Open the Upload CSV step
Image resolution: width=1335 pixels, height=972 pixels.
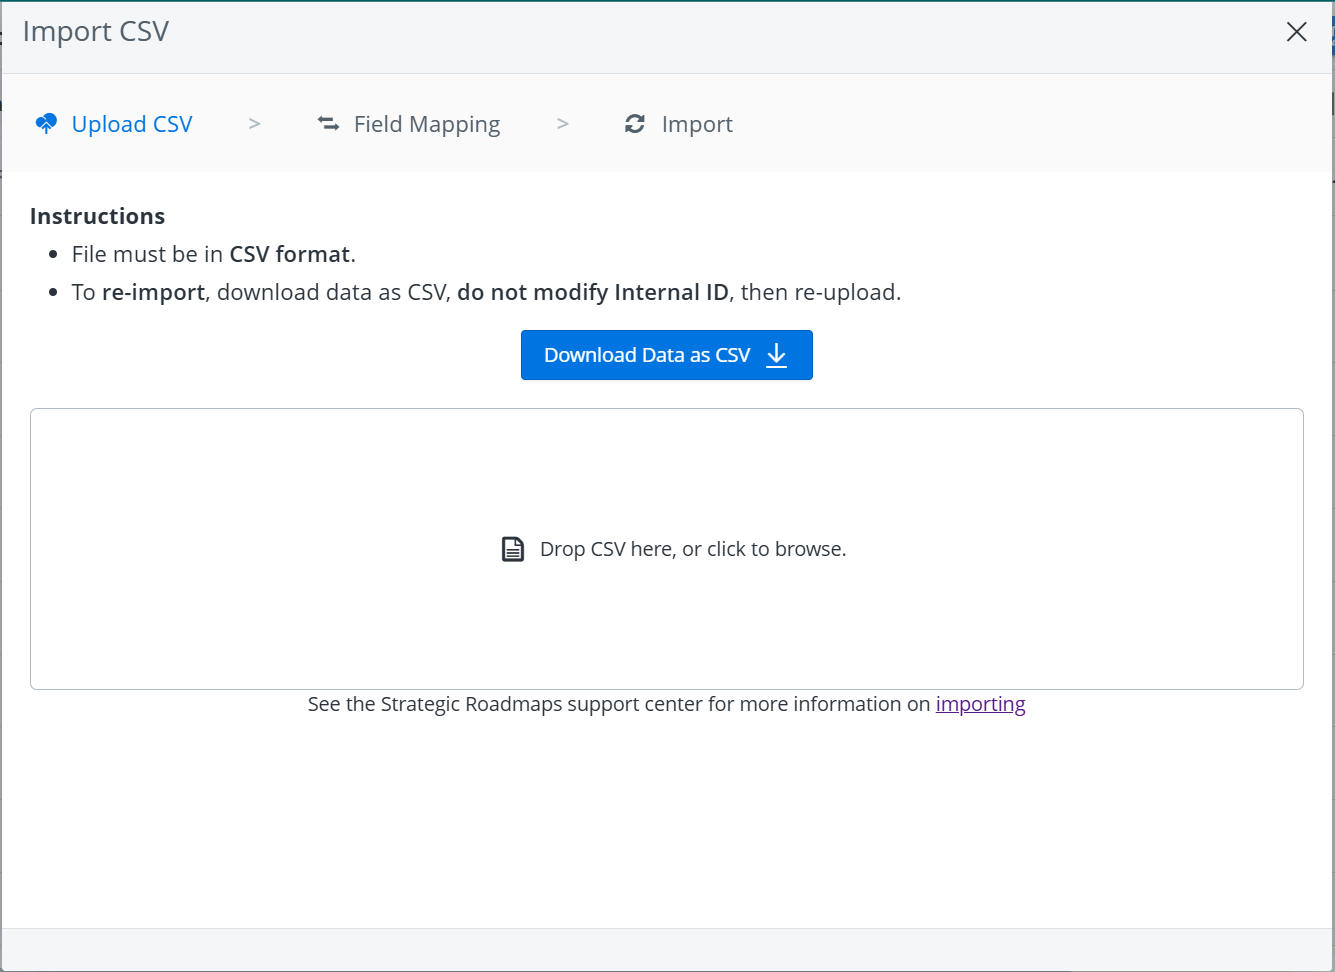tap(131, 123)
